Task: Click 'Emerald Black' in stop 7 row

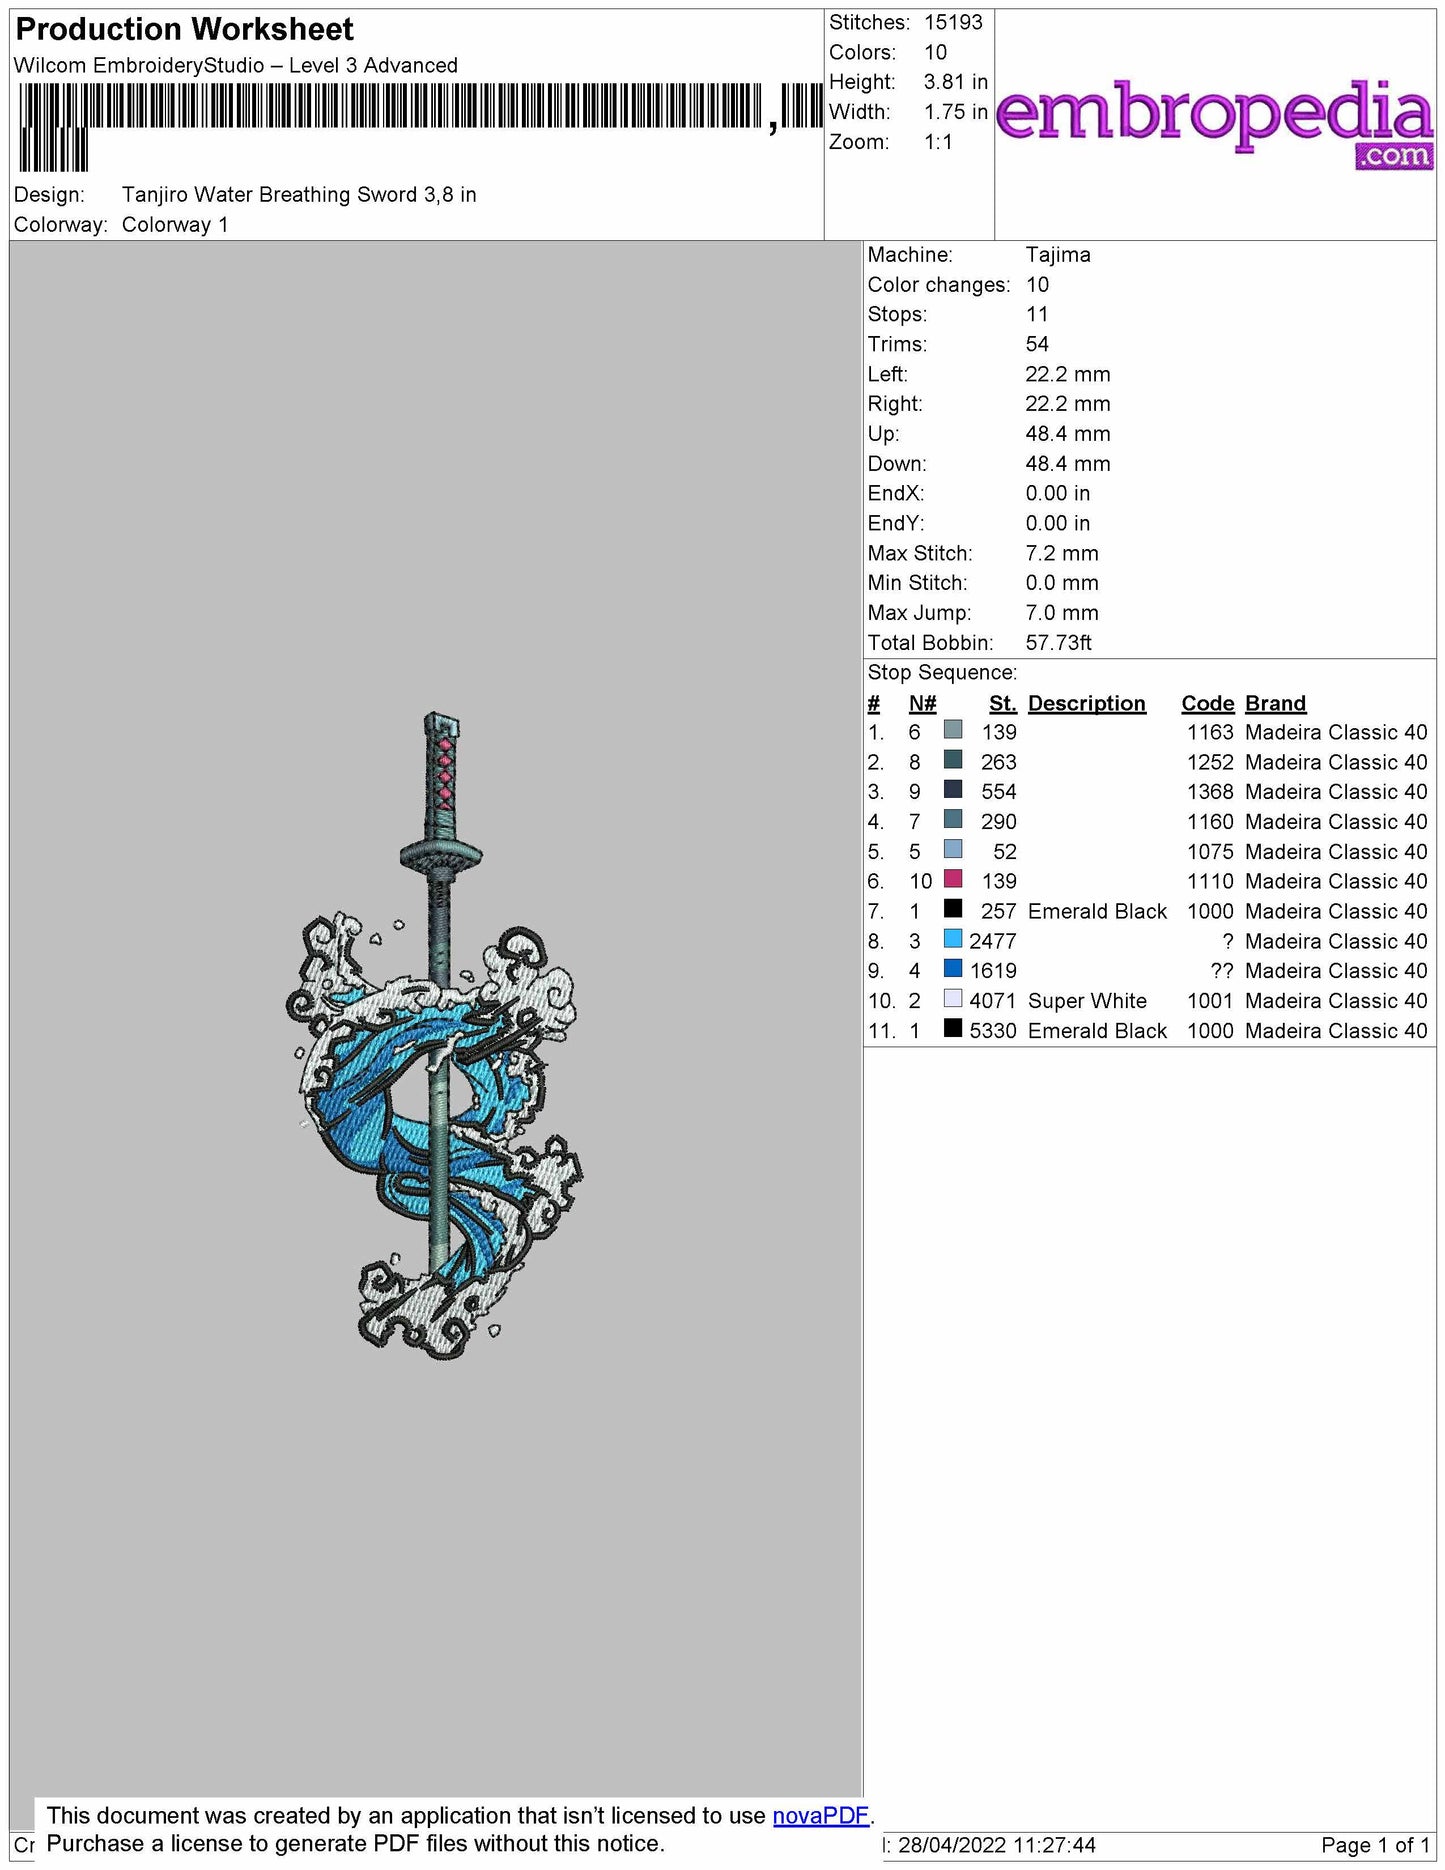Action: (x=1097, y=911)
